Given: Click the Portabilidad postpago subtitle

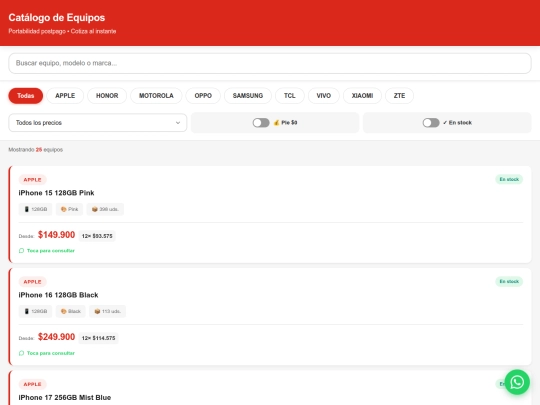Looking at the screenshot, I should pos(62,31).
